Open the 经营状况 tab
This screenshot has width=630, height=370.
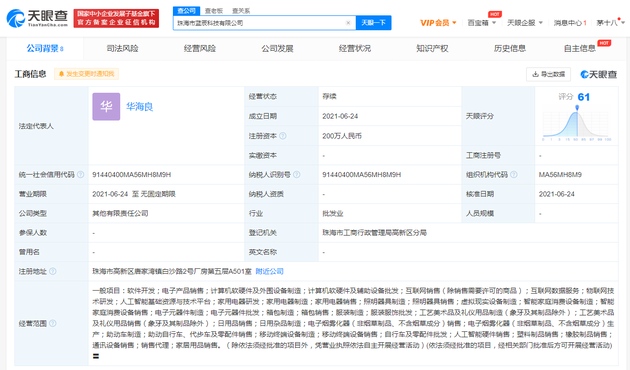click(x=355, y=49)
